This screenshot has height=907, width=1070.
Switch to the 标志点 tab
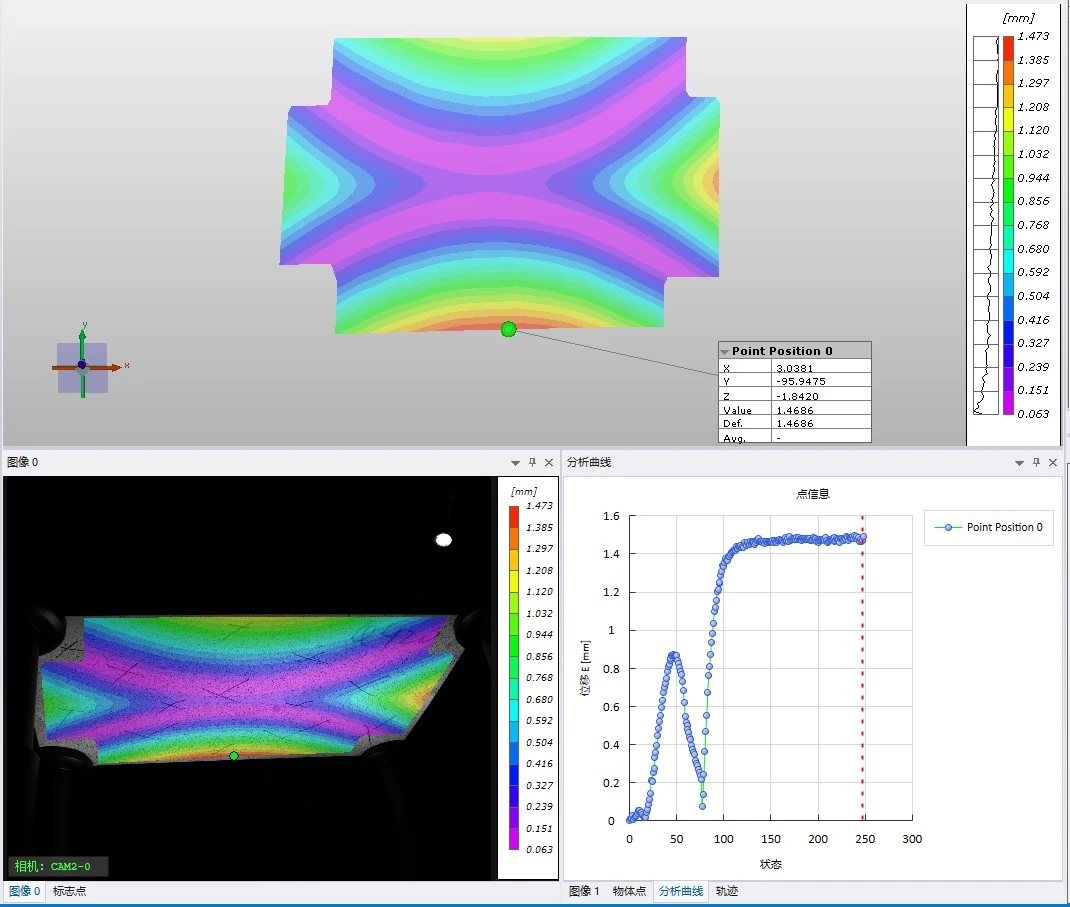click(69, 891)
